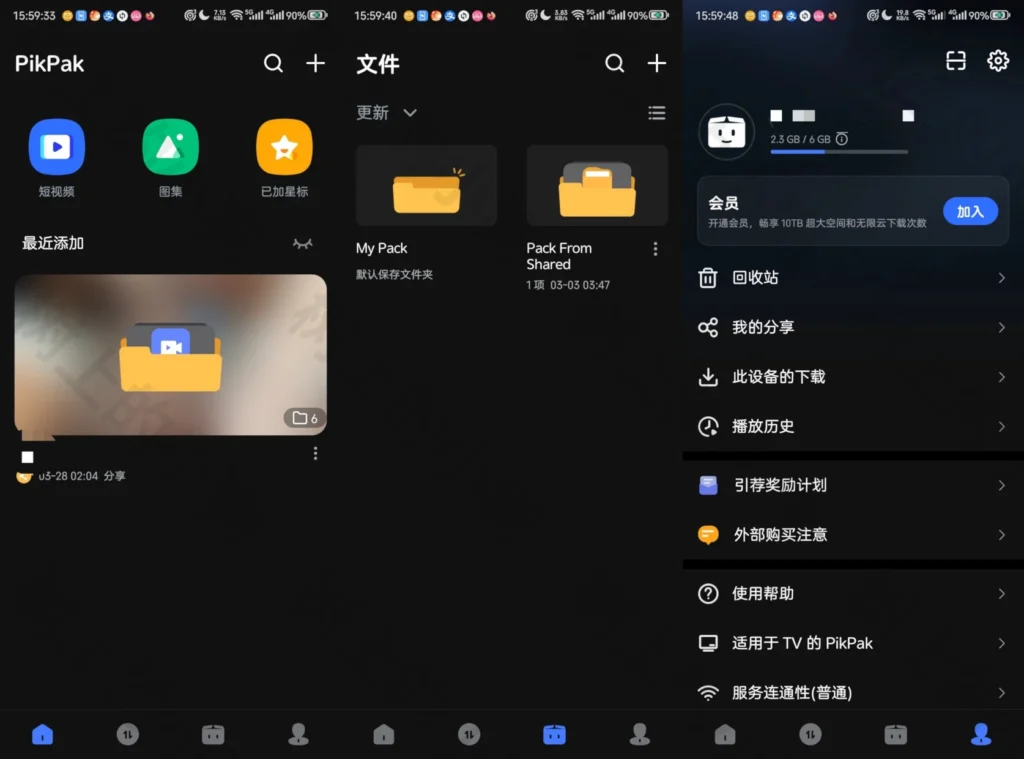The image size is (1024, 759).
Task: Open 播放历史 playback history
Action: [x=852, y=426]
